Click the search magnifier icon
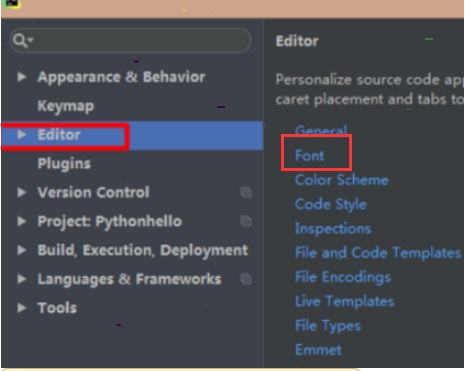 pyautogui.click(x=22, y=41)
